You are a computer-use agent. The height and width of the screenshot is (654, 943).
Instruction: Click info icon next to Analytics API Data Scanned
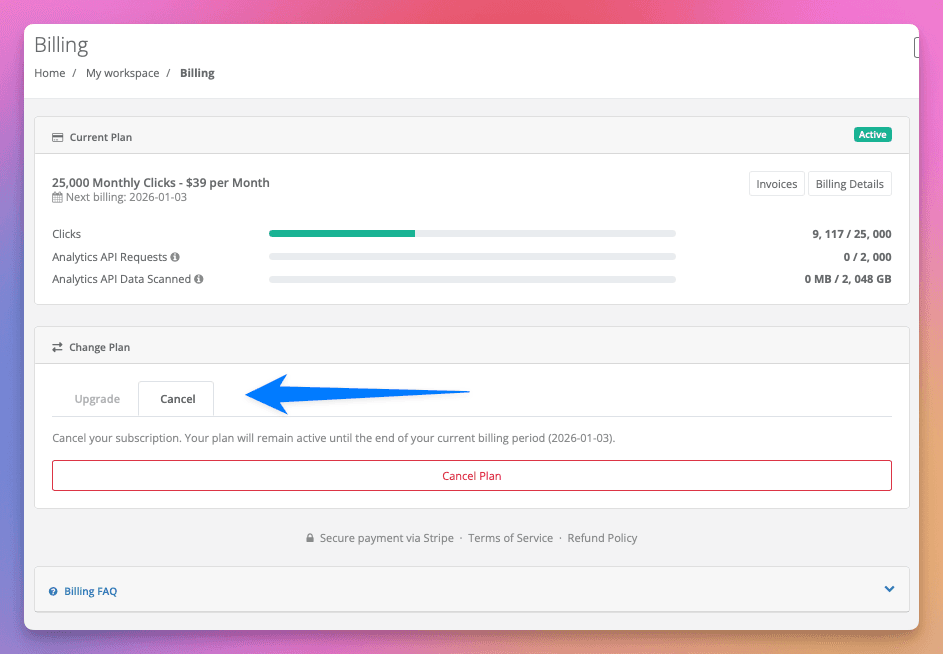[x=199, y=279]
